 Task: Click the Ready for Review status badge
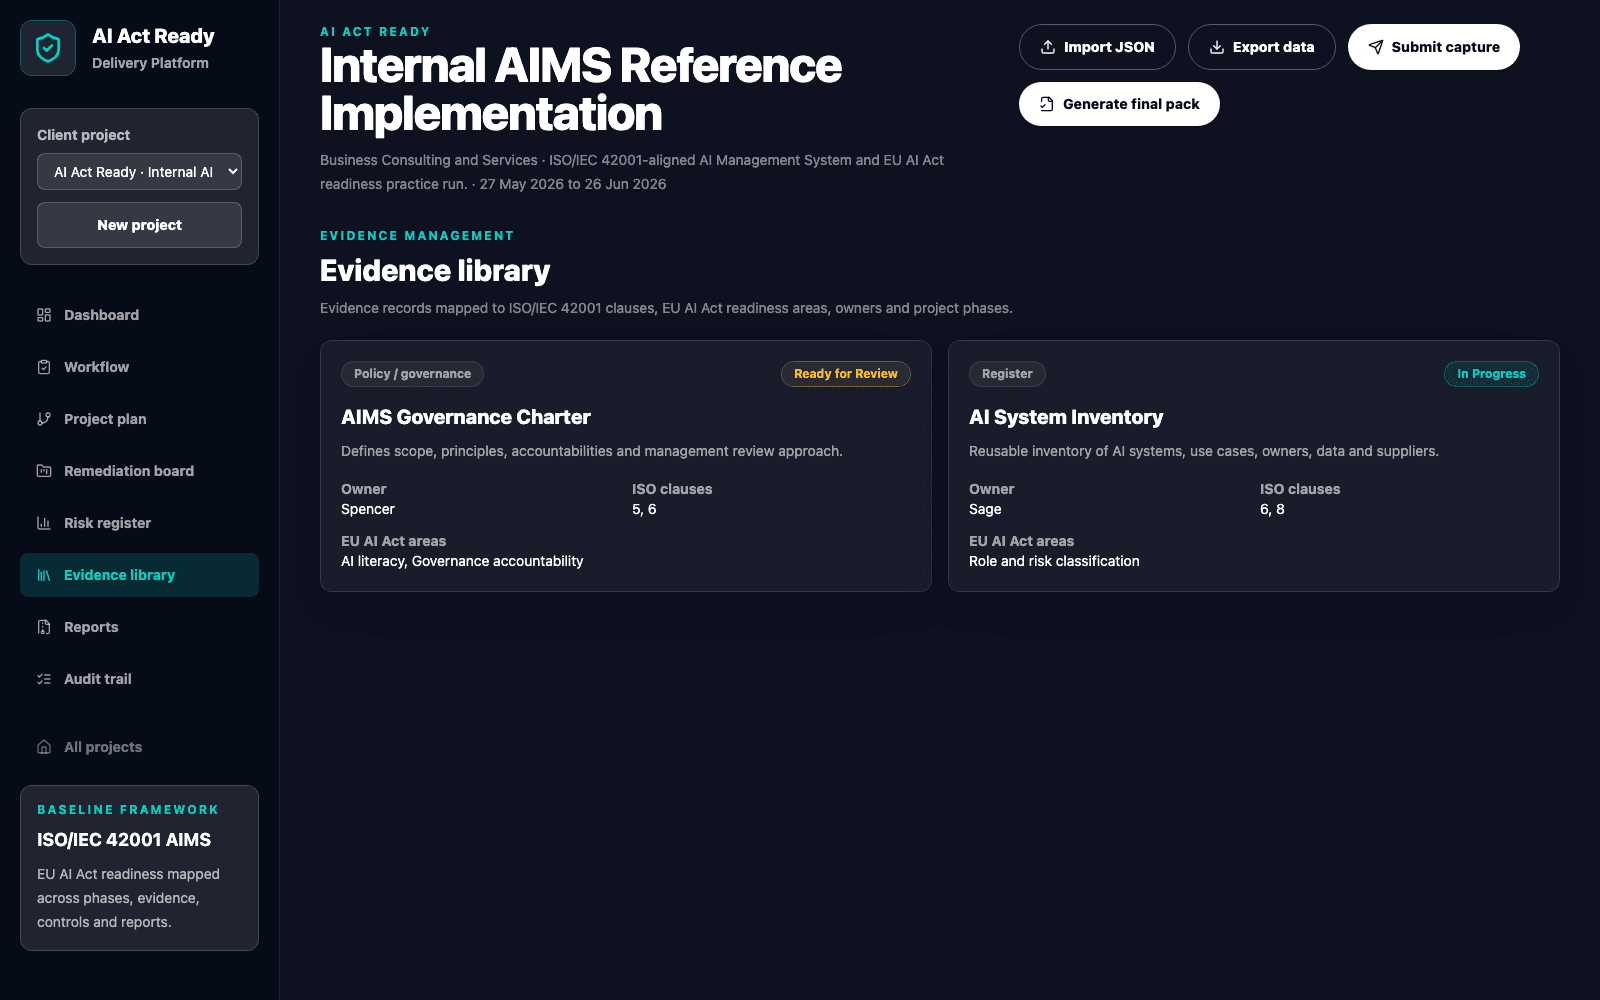point(846,374)
